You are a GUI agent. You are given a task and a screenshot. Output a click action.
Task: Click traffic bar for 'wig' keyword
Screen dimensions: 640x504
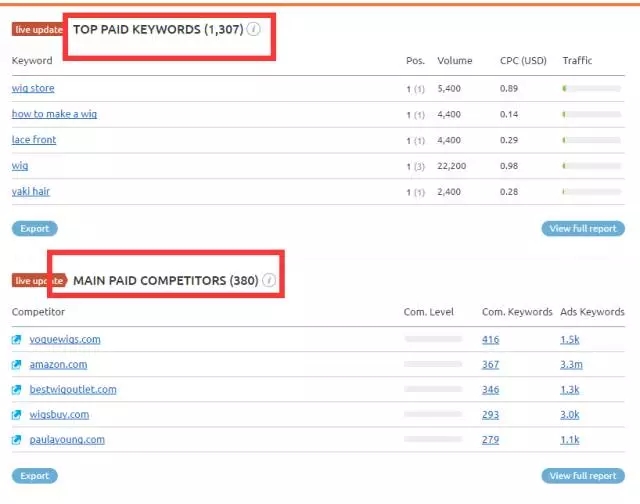(593, 166)
